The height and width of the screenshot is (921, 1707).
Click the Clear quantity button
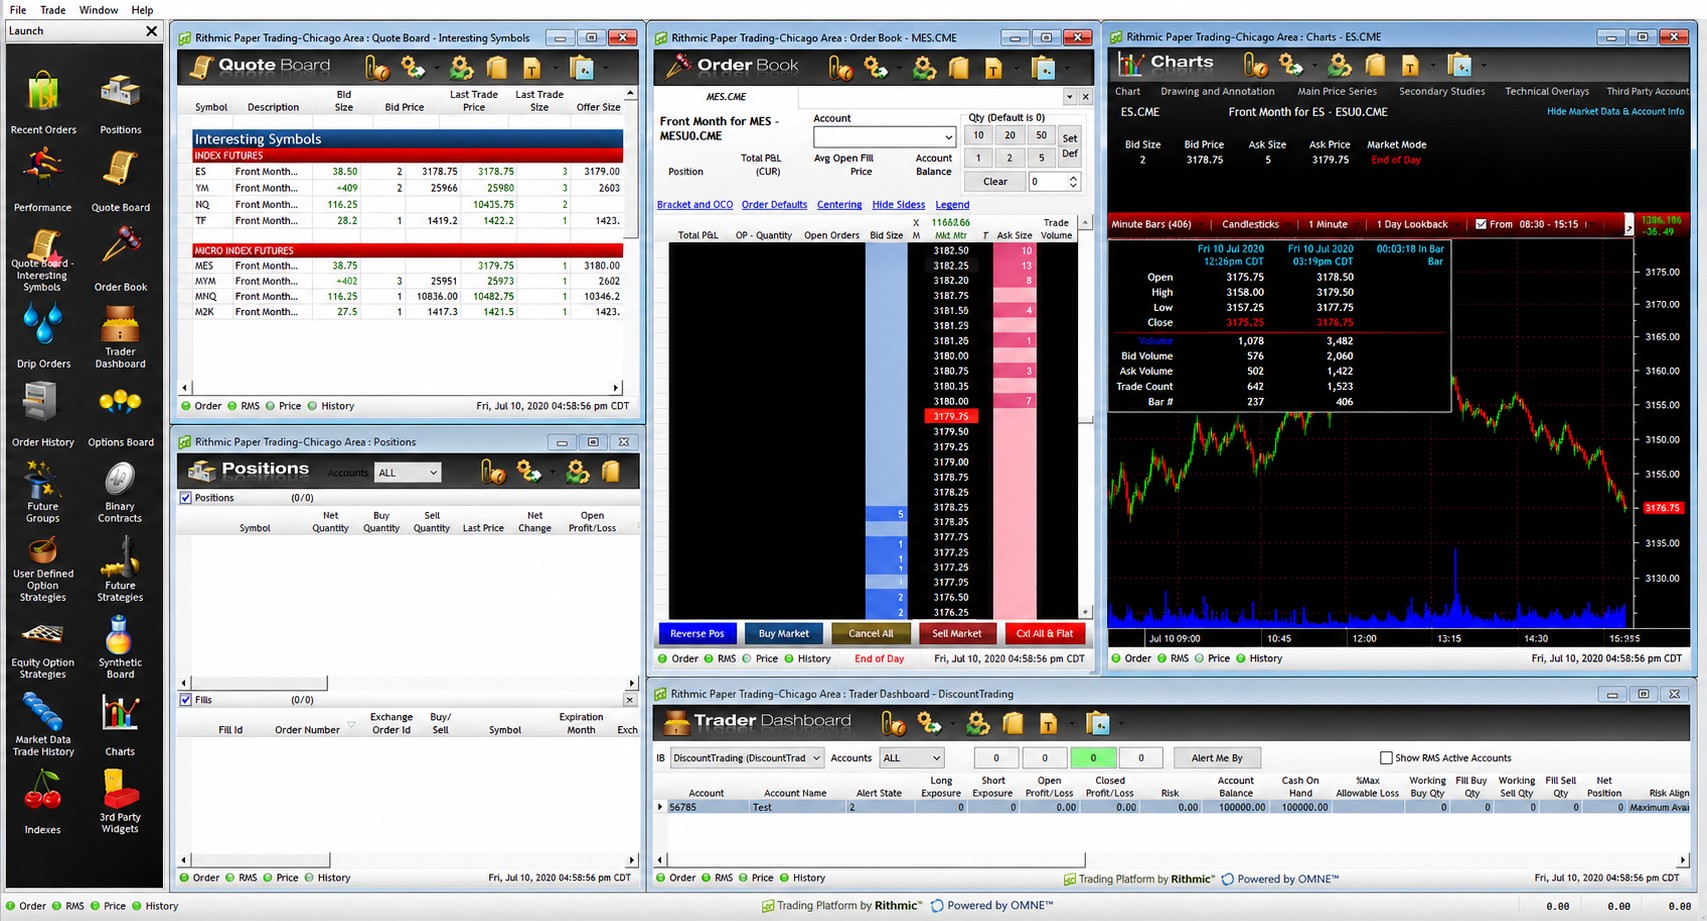click(x=995, y=182)
